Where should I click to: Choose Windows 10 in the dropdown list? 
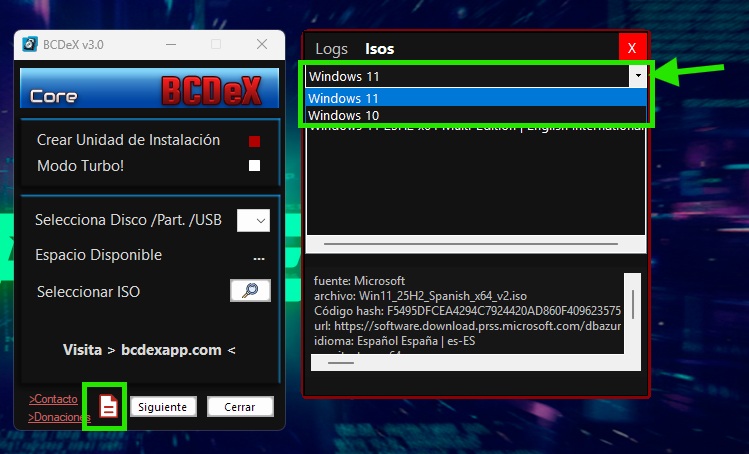click(x=476, y=115)
